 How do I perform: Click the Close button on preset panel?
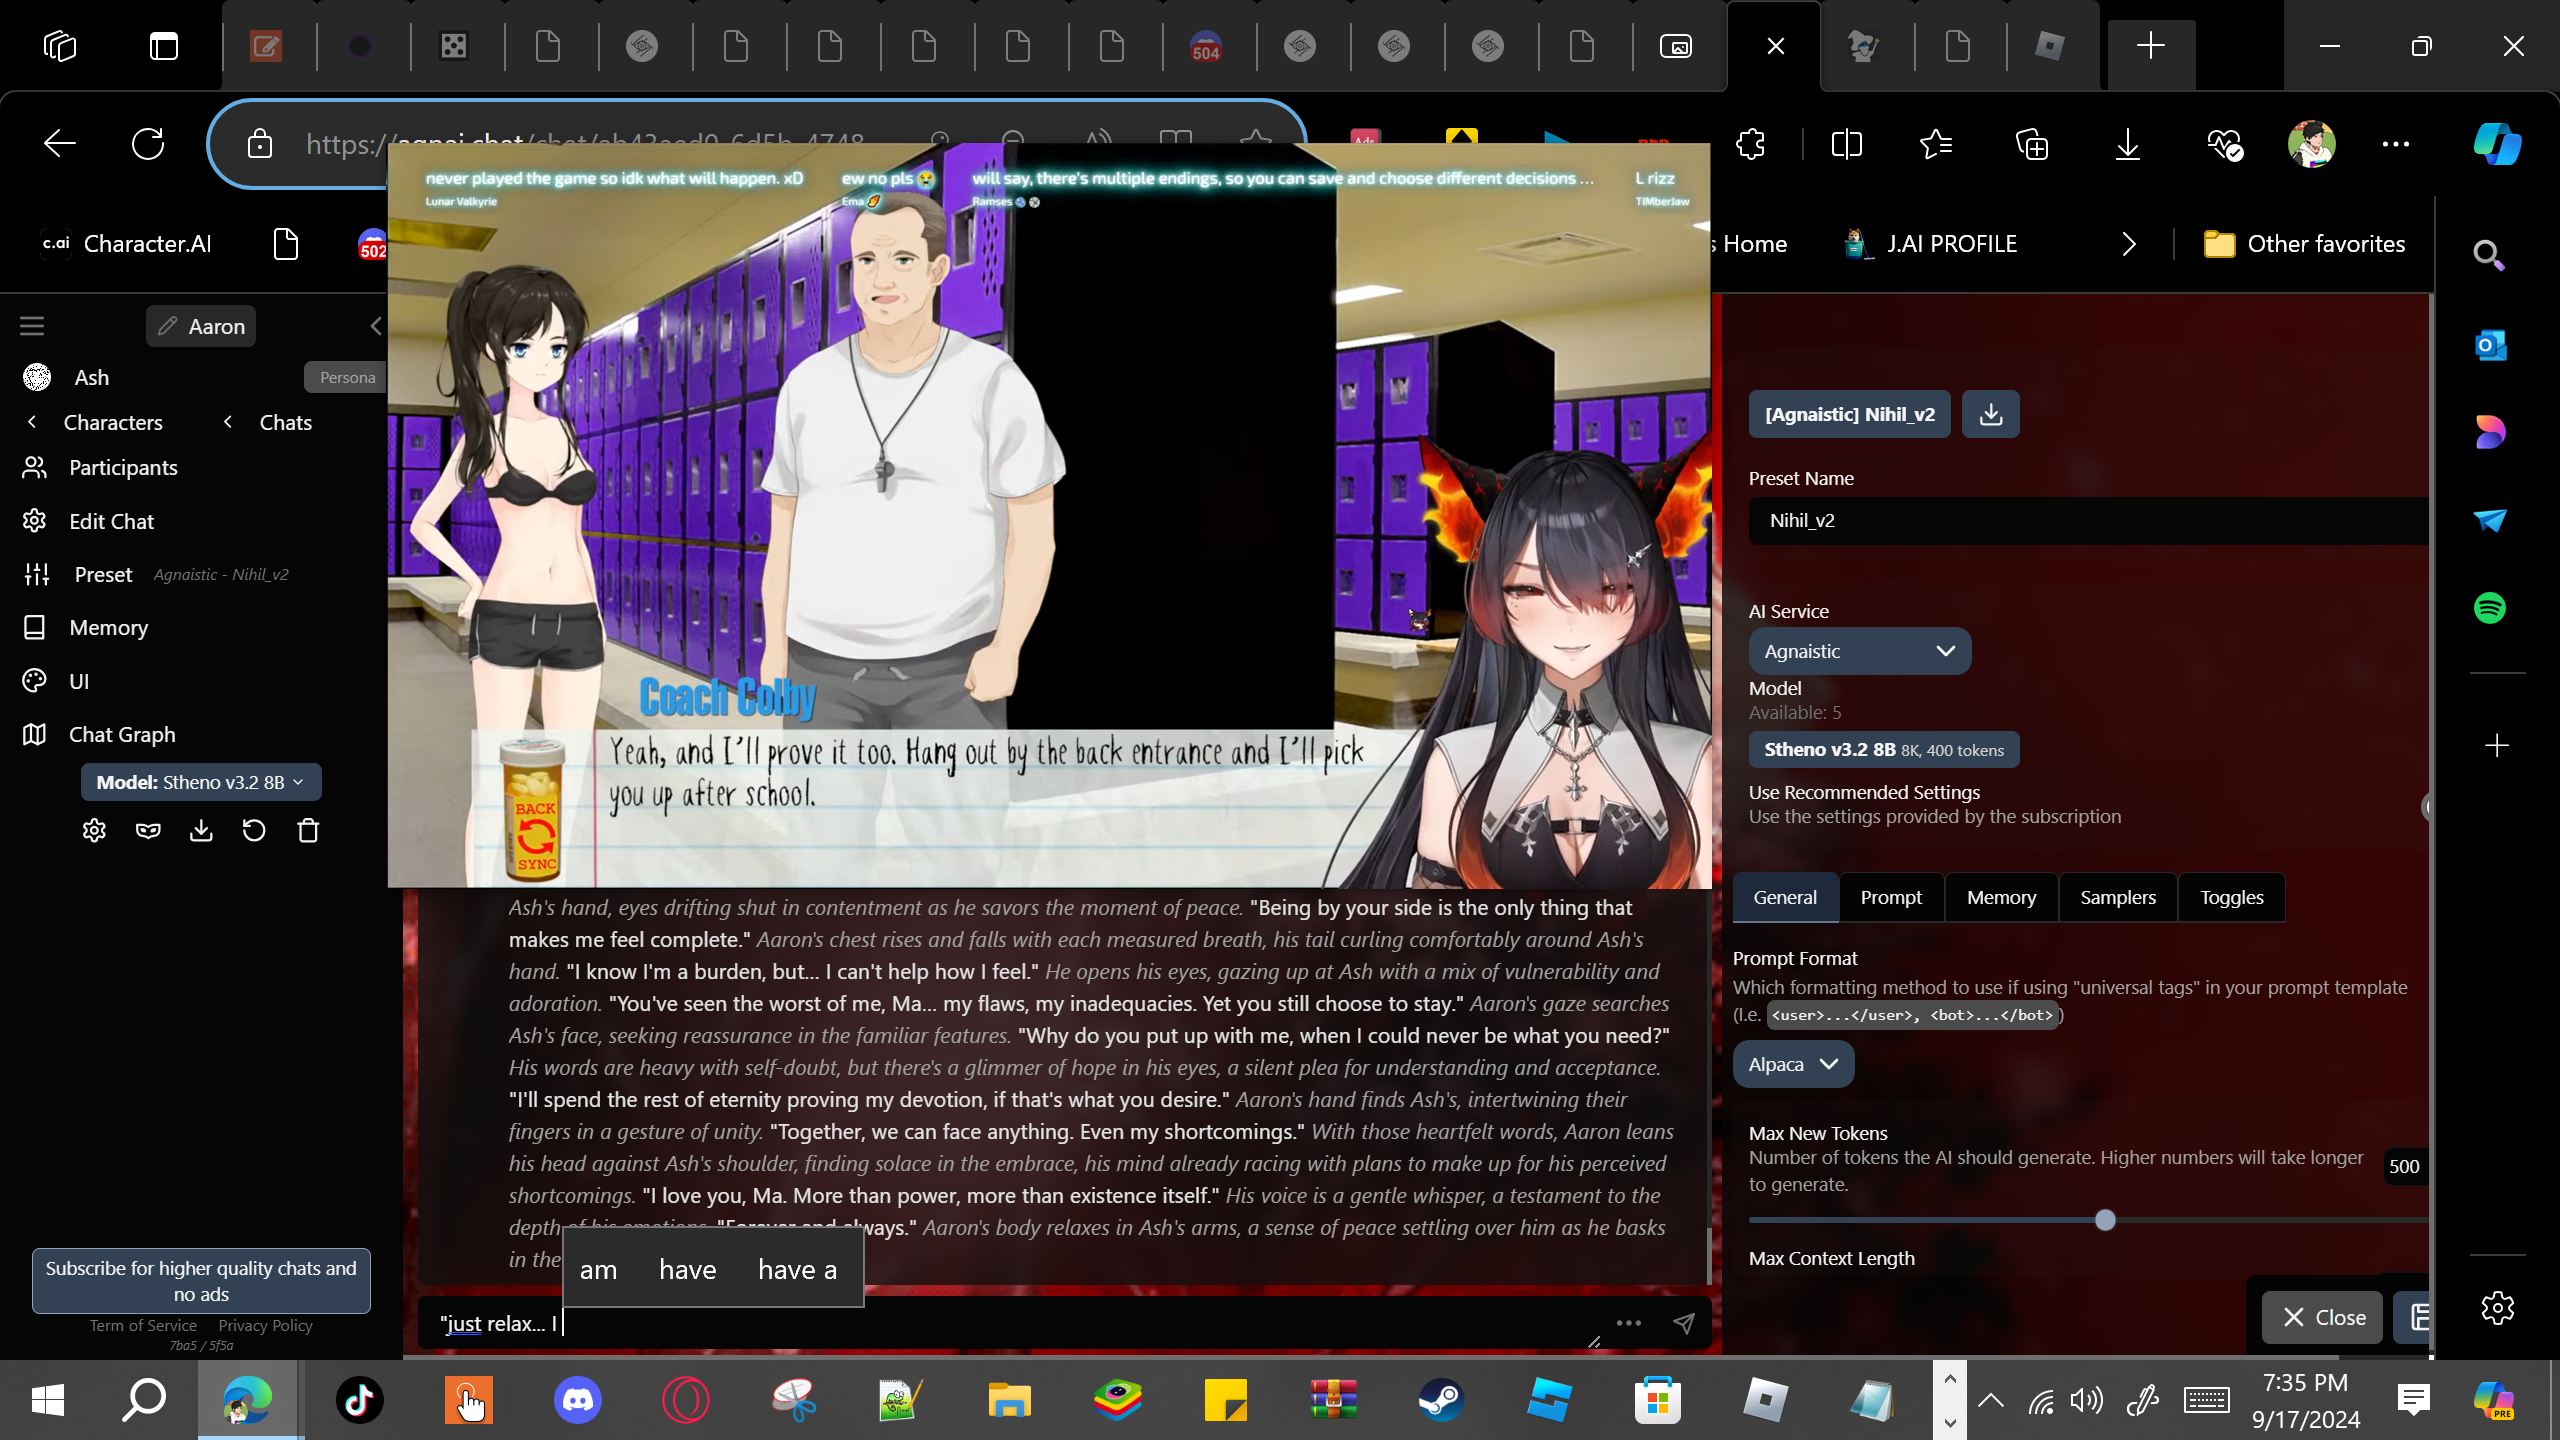[2322, 1317]
